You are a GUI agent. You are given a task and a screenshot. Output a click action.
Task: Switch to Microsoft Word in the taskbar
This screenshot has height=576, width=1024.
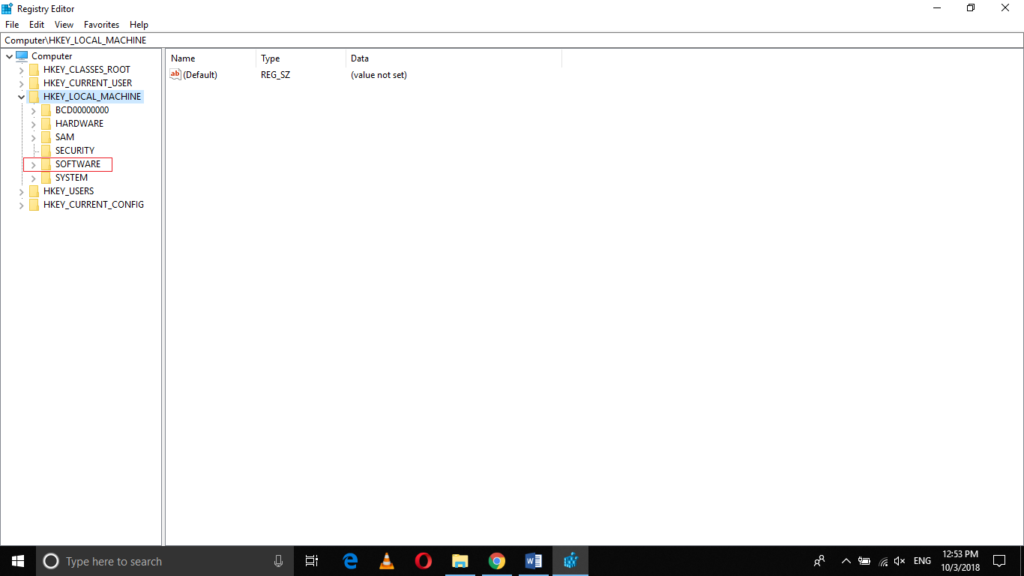tap(533, 561)
